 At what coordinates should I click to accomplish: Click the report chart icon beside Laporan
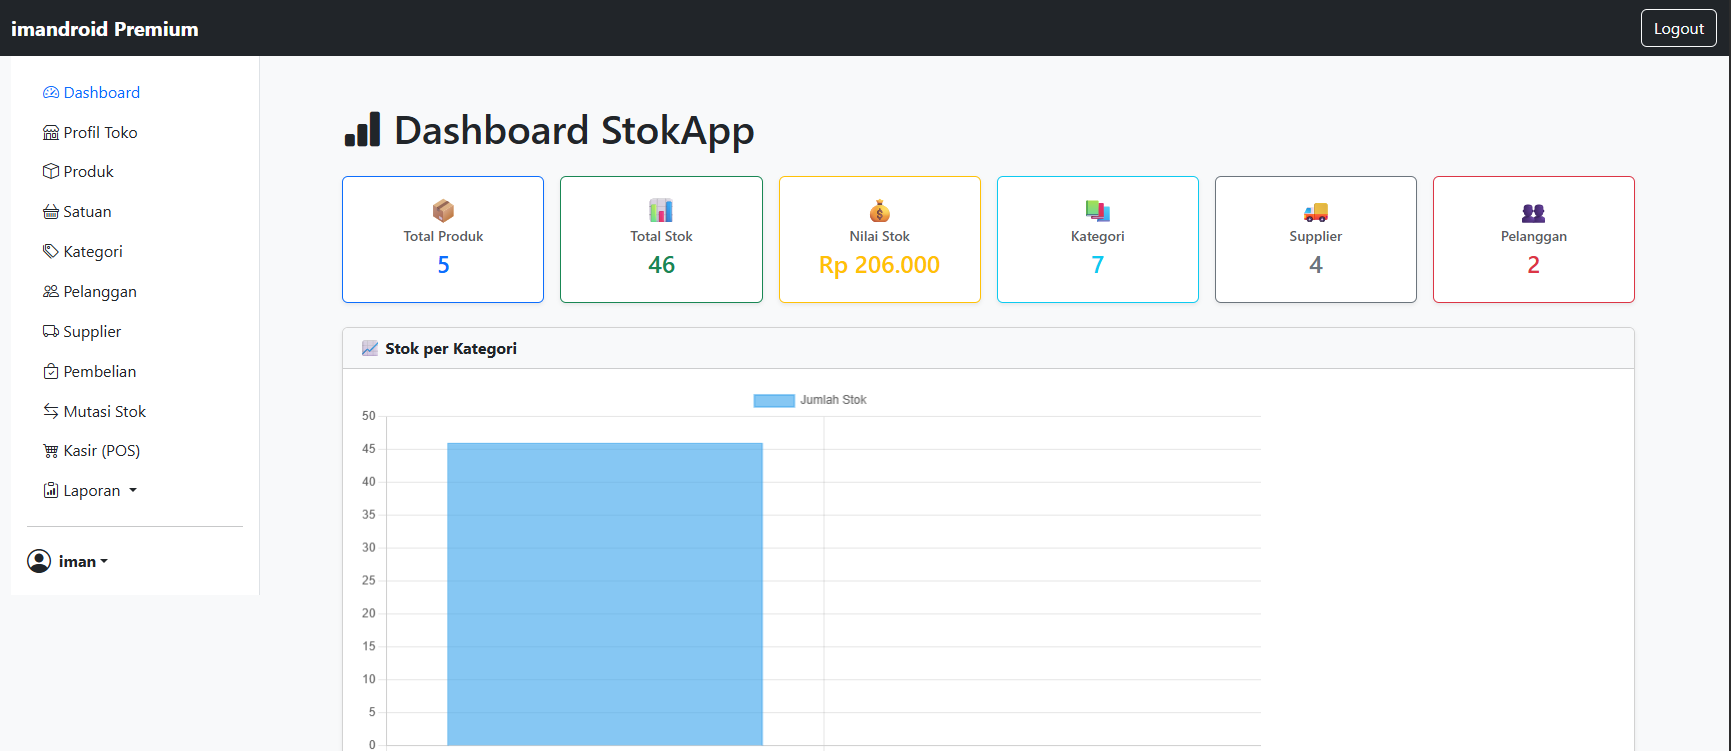point(51,490)
